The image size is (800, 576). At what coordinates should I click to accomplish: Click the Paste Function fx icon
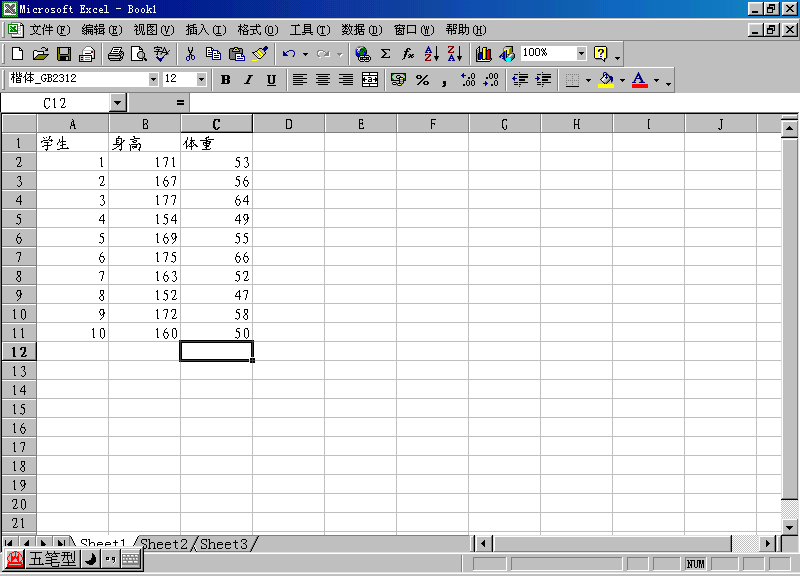coord(408,54)
